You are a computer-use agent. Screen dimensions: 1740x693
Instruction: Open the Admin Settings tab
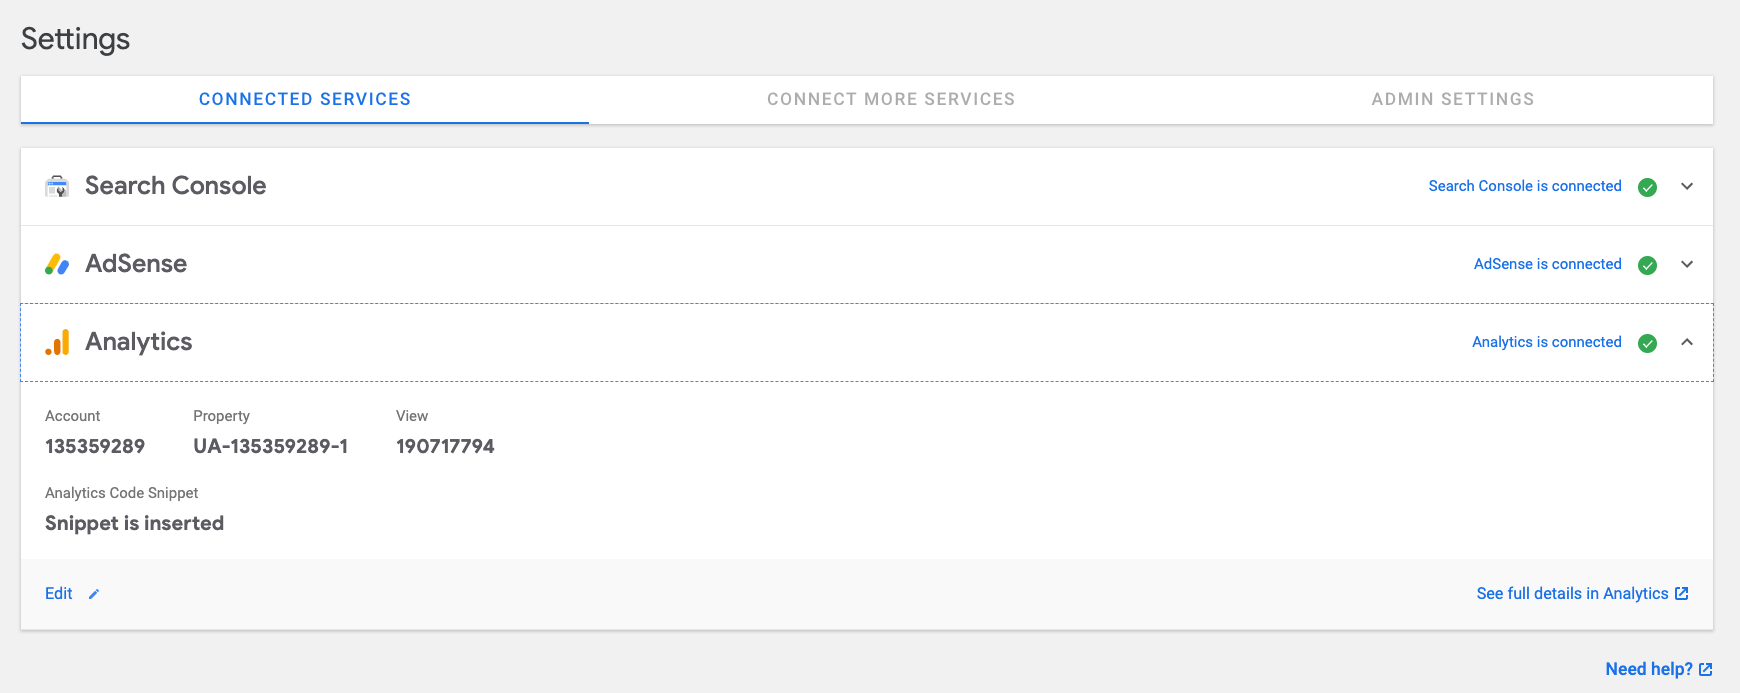click(x=1452, y=99)
